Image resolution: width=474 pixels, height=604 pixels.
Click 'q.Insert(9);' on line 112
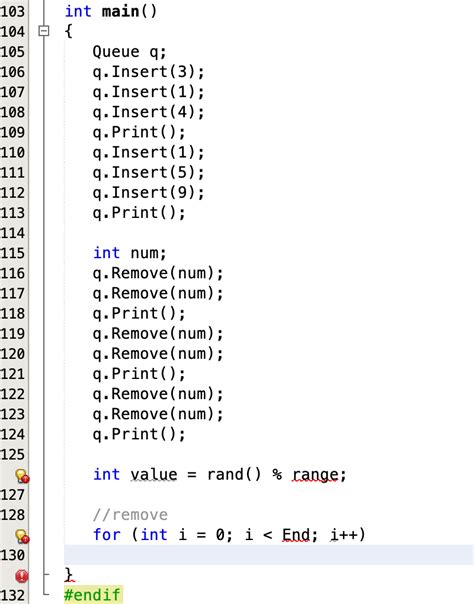point(148,193)
